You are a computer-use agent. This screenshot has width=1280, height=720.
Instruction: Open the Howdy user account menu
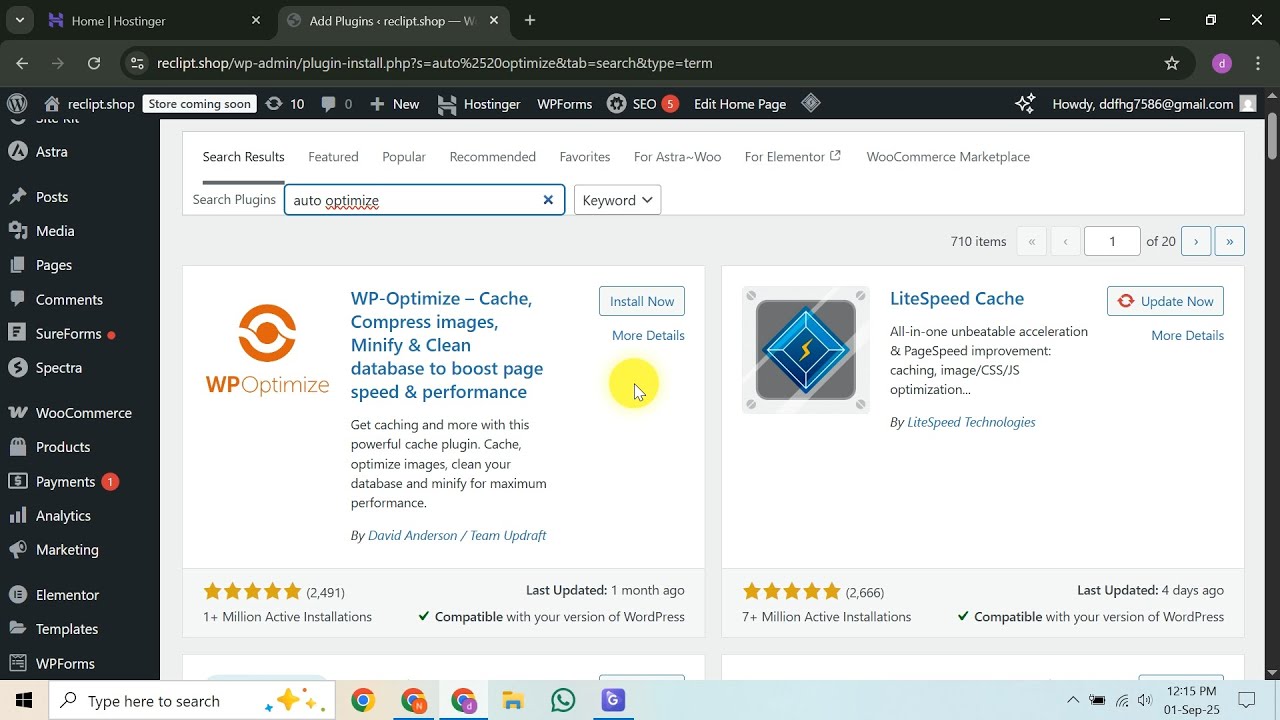tap(1153, 104)
